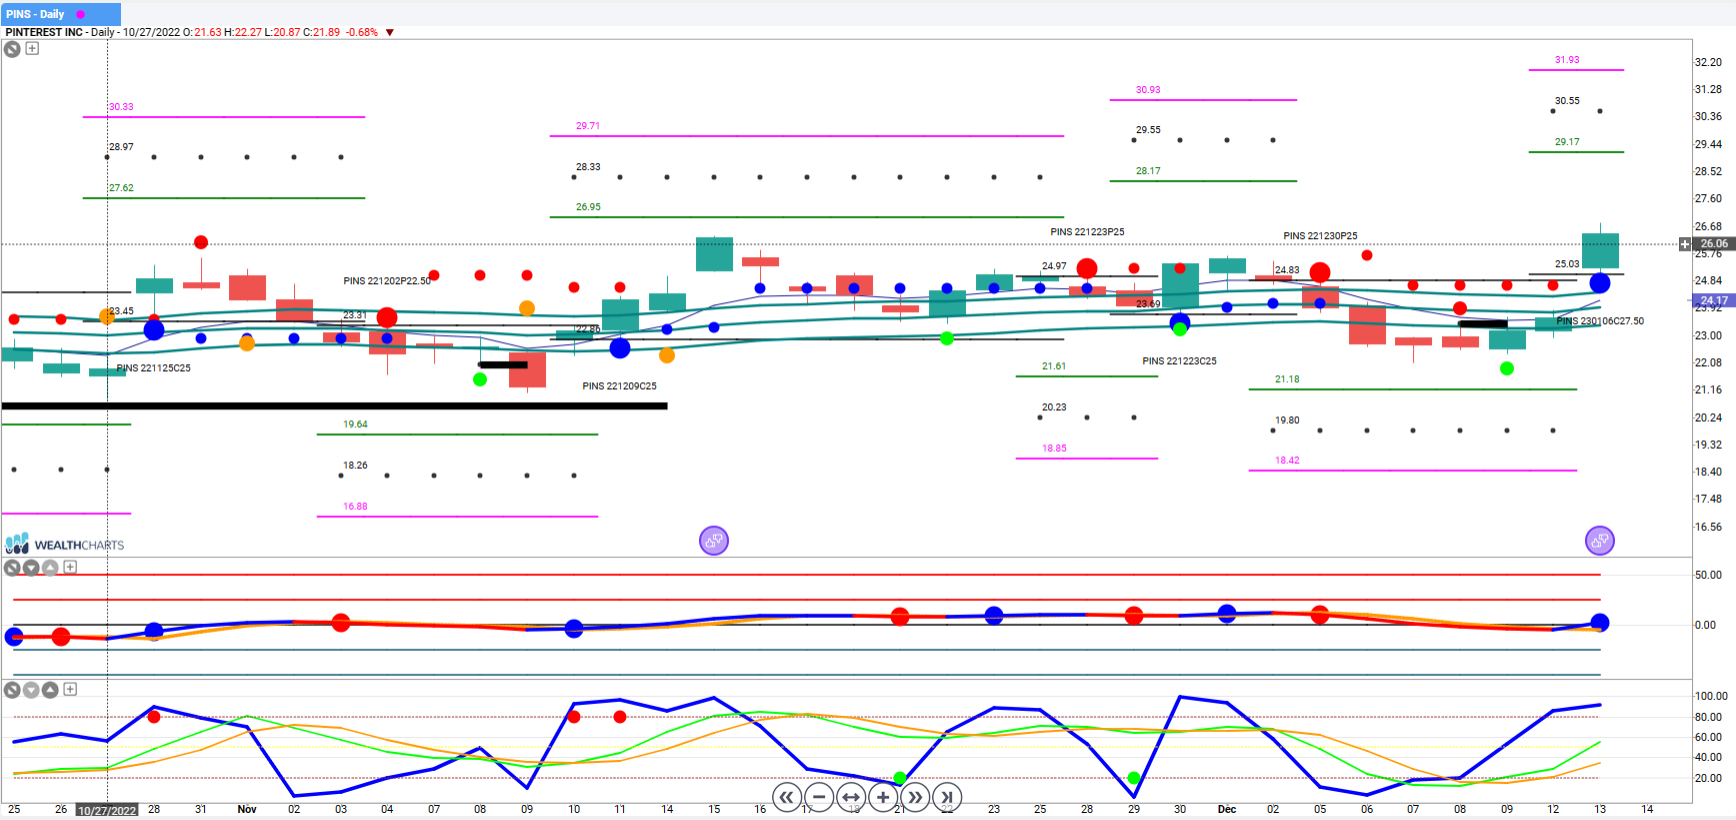Select the PINS - Daily chart tab

[x=60, y=14]
